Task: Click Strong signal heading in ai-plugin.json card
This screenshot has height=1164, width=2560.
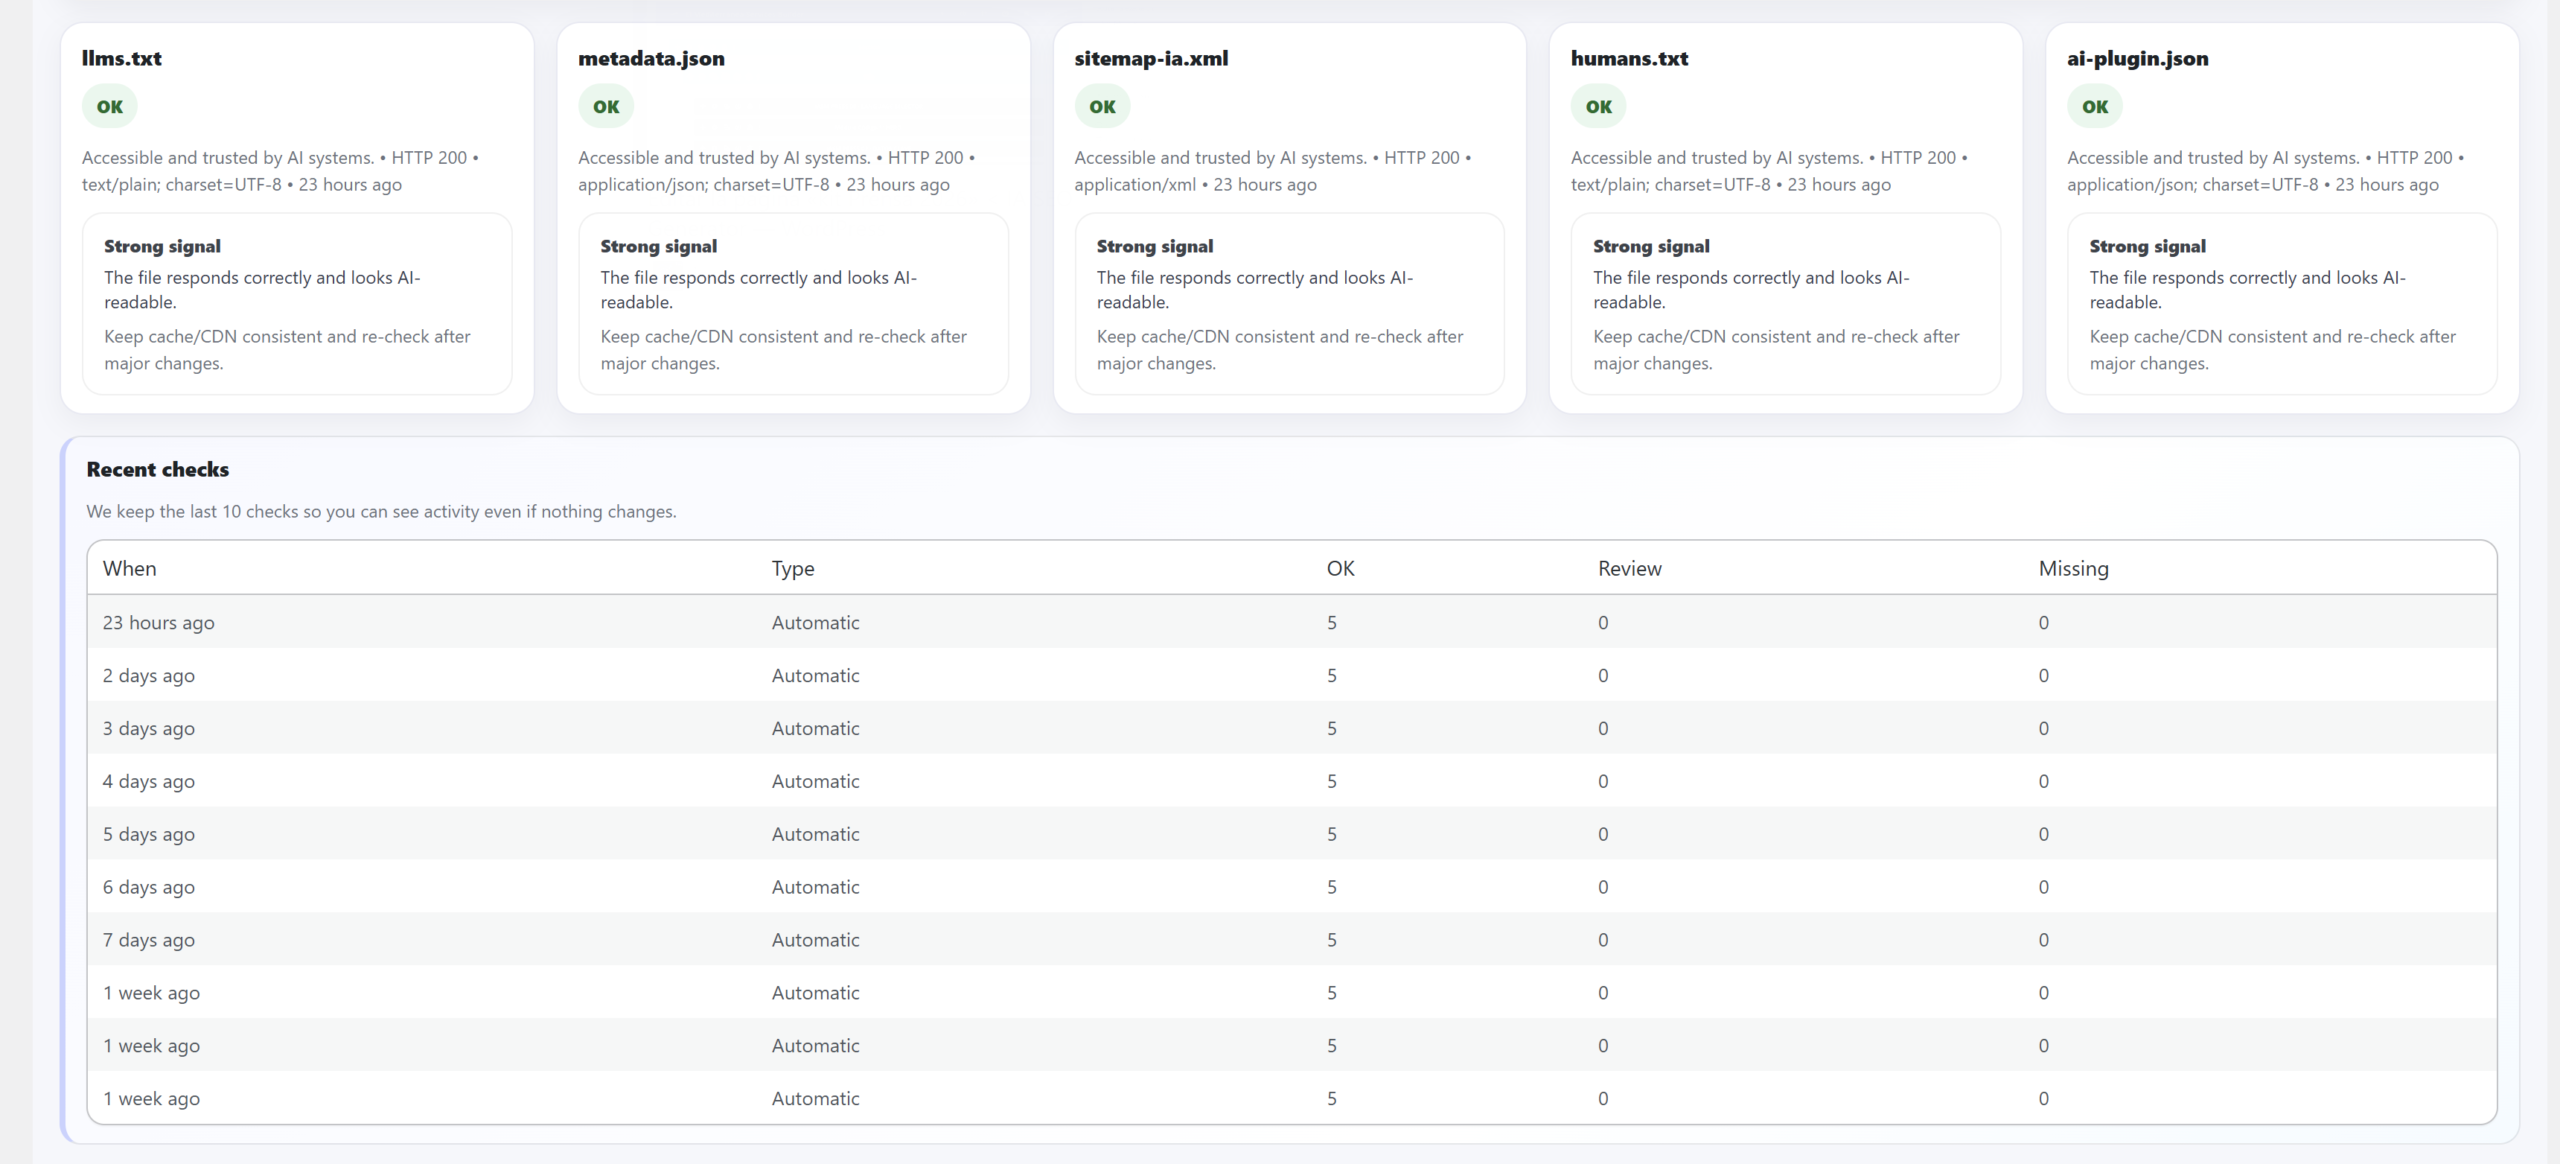Action: point(2147,247)
